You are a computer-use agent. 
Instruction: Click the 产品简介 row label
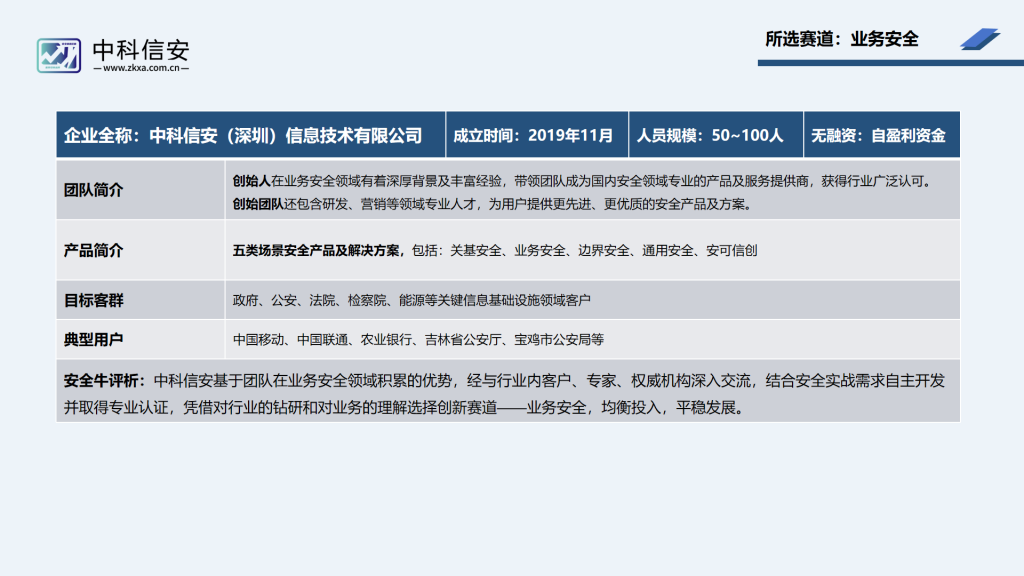pyautogui.click(x=93, y=251)
